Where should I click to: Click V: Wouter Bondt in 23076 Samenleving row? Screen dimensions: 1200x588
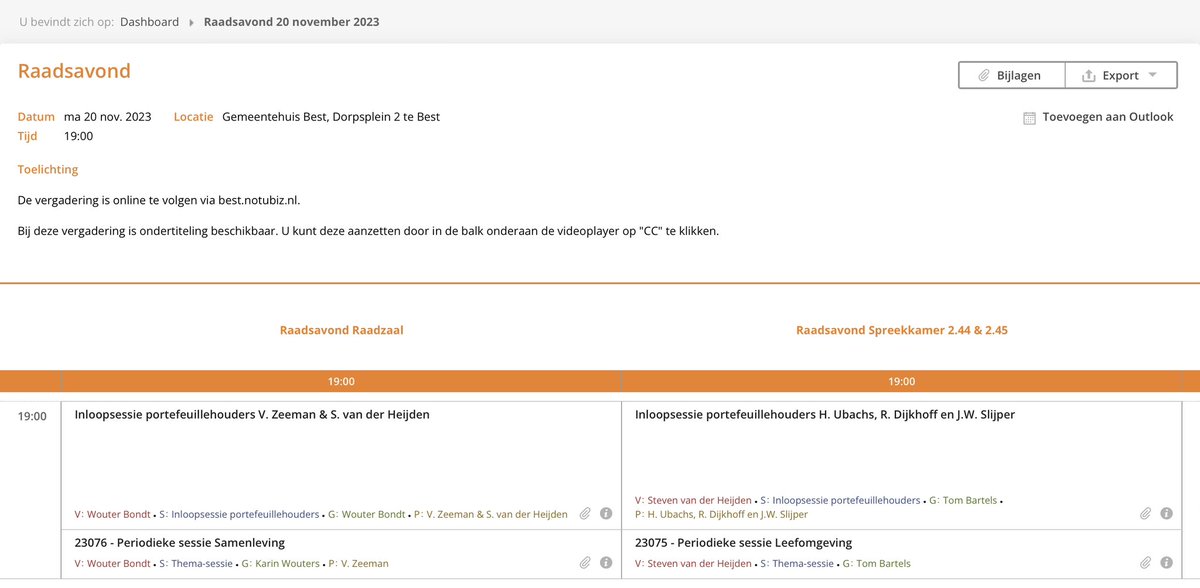pos(111,564)
